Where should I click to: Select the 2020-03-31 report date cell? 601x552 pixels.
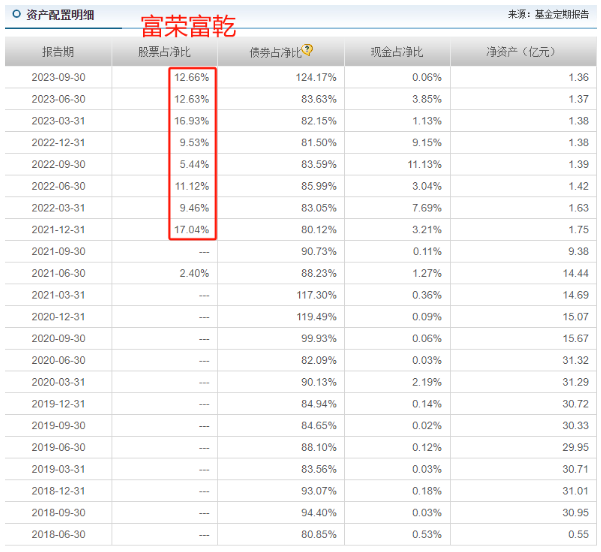pos(58,382)
